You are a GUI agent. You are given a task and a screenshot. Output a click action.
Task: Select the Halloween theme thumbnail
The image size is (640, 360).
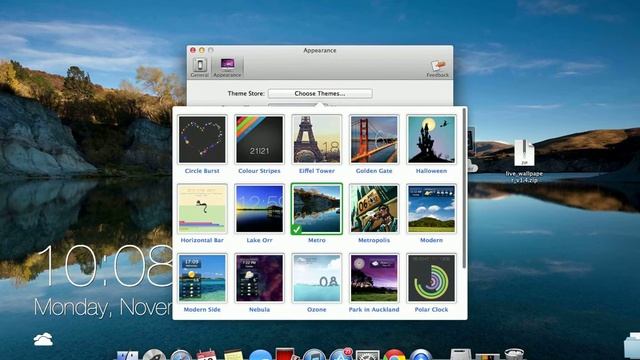(x=431, y=140)
